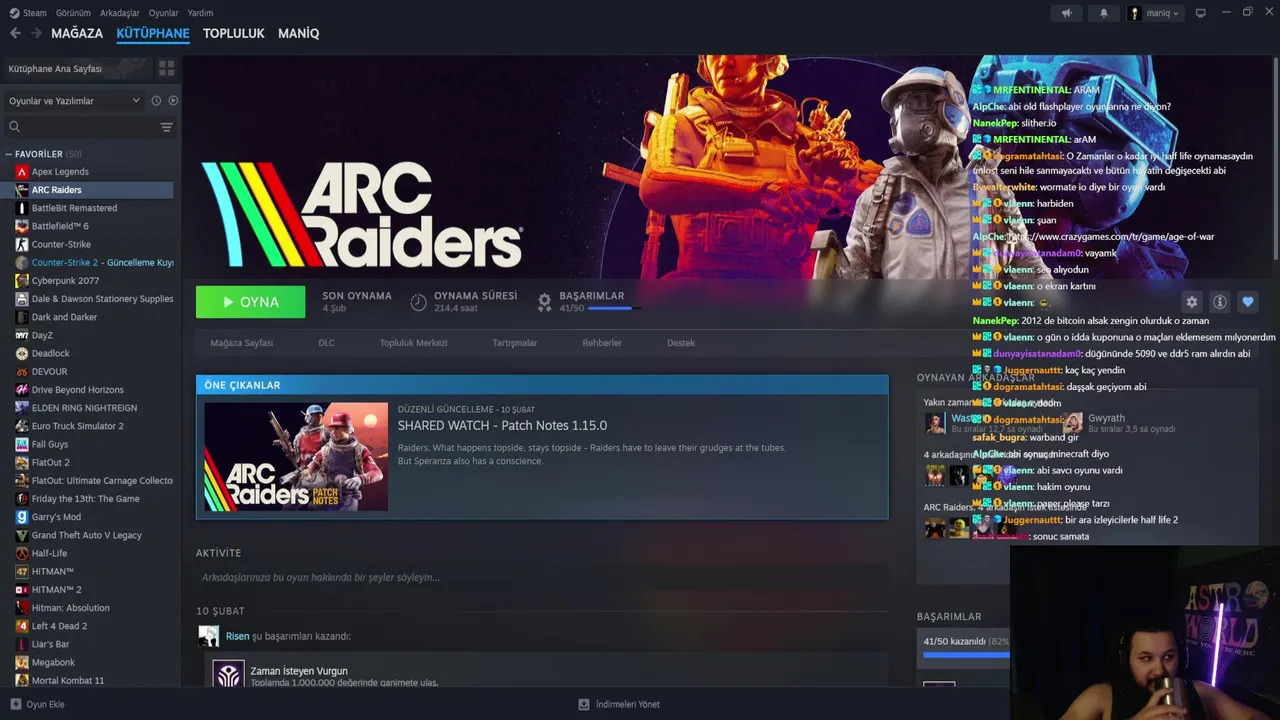Viewport: 1280px width, 720px height.
Task: Switch to Big Picture mode icon
Action: (x=1201, y=13)
